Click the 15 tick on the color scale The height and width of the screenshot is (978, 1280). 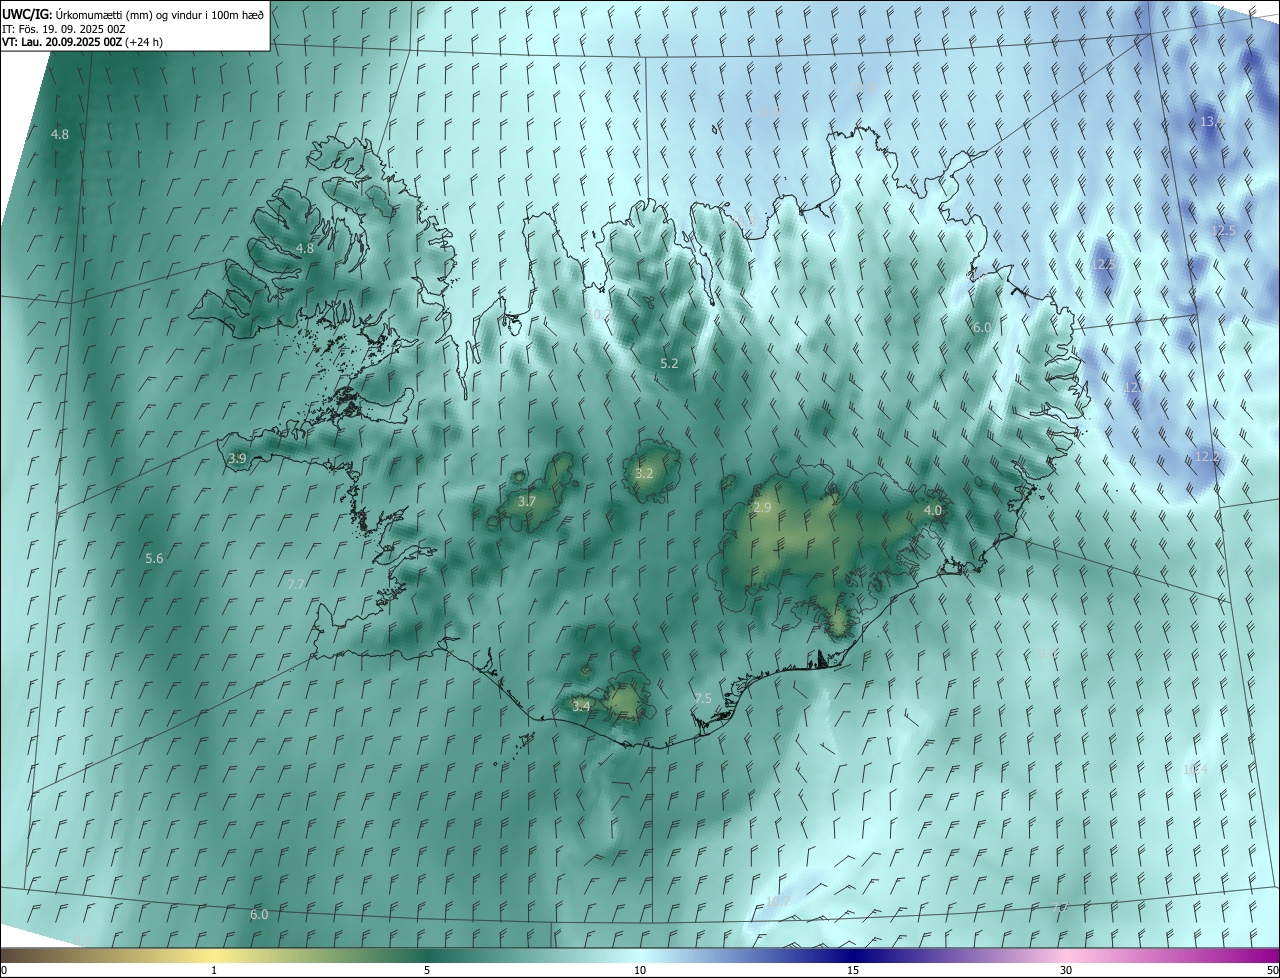(x=853, y=970)
